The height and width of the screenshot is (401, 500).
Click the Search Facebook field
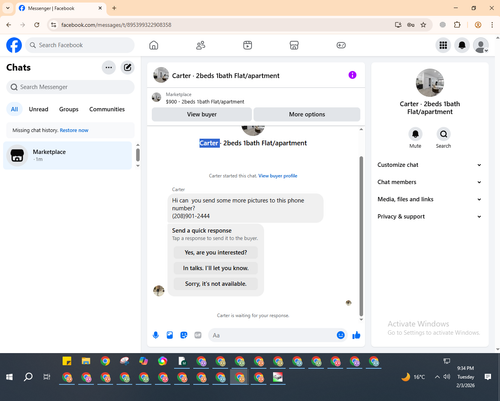point(80,45)
